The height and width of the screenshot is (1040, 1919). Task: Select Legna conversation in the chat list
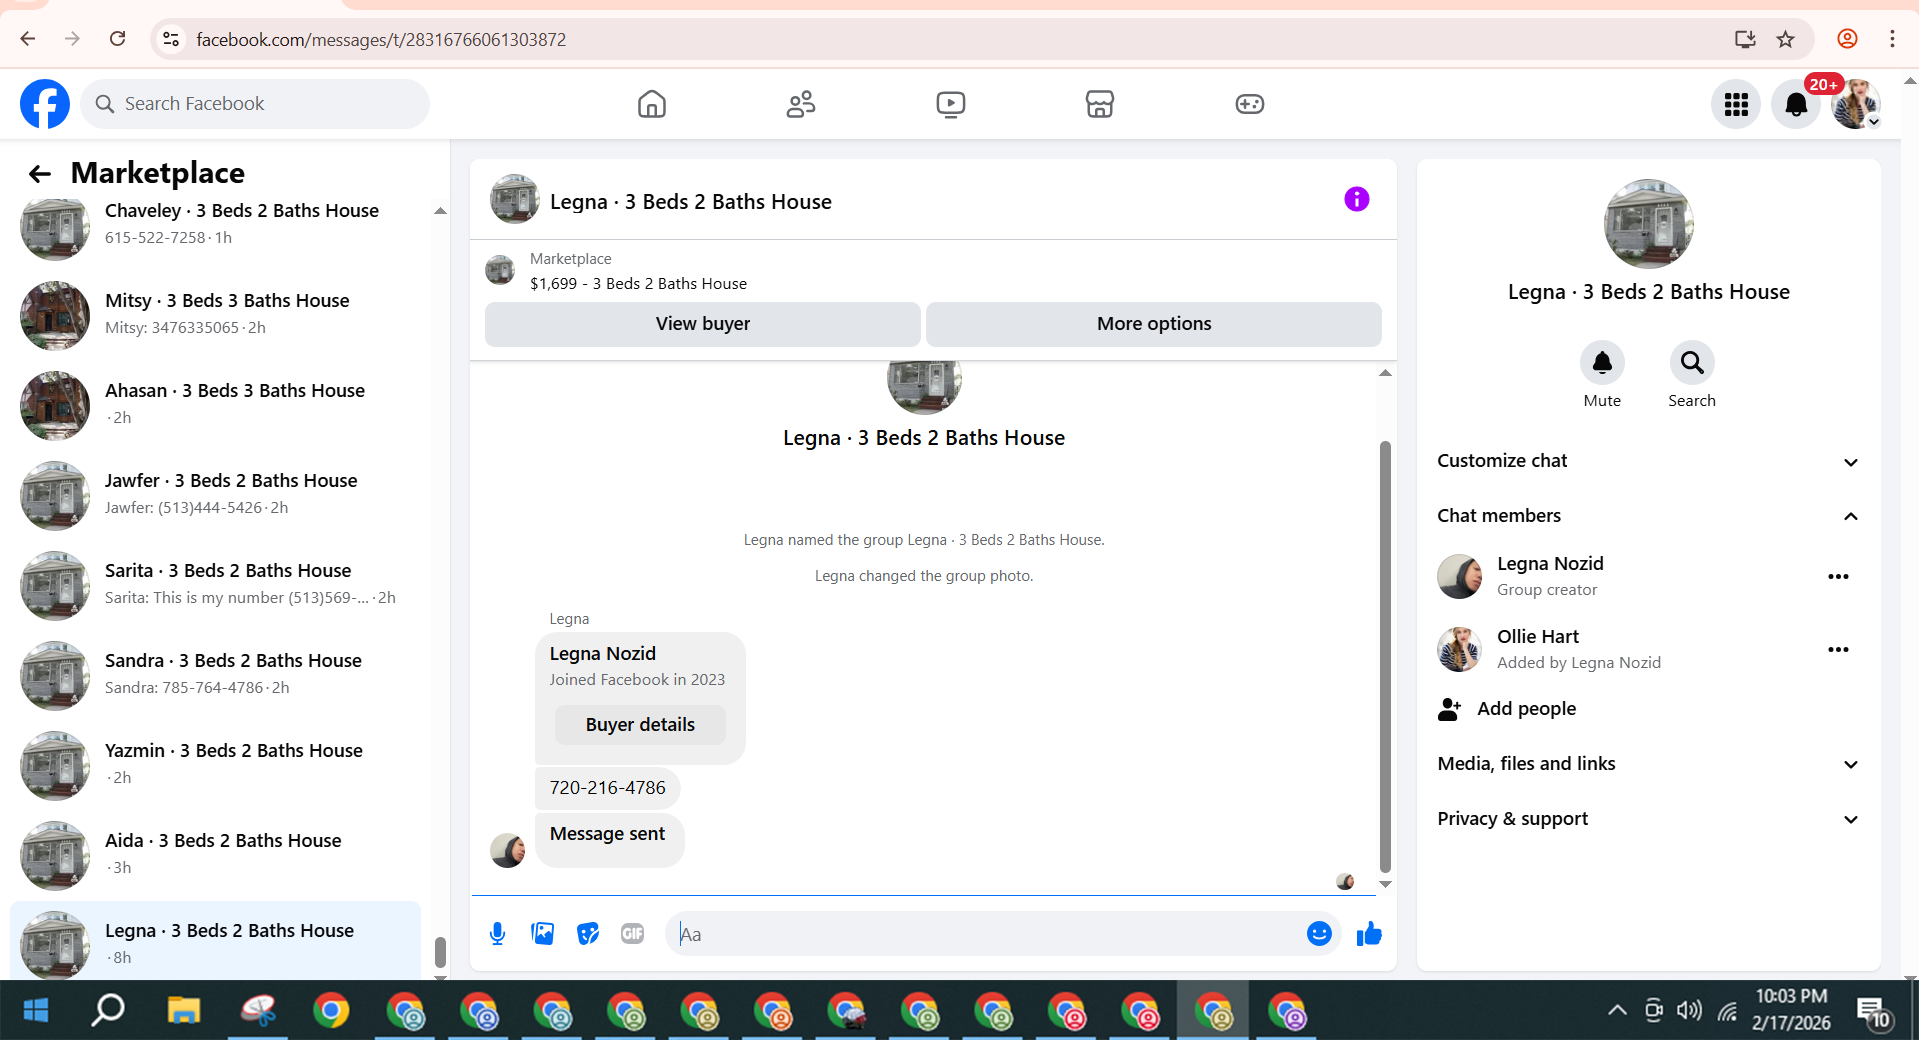pos(215,941)
